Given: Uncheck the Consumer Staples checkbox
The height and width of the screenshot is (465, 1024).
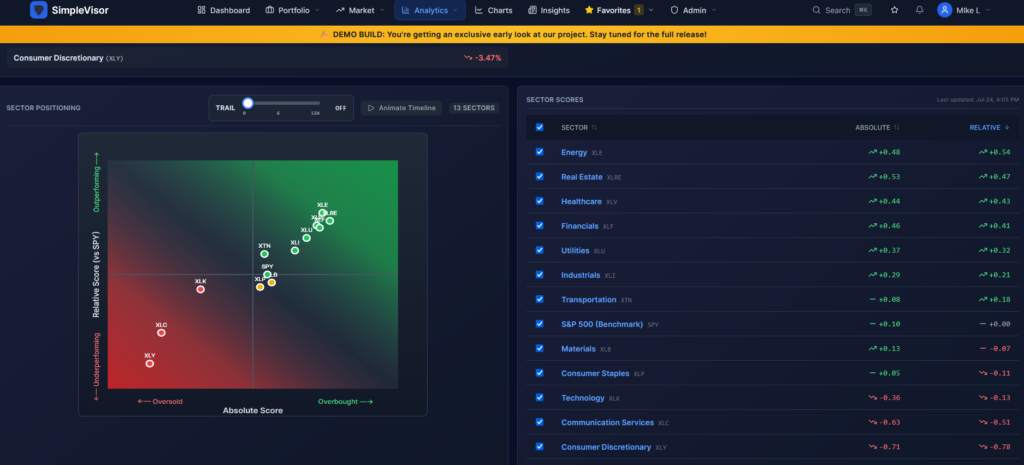Looking at the screenshot, I should coord(539,373).
